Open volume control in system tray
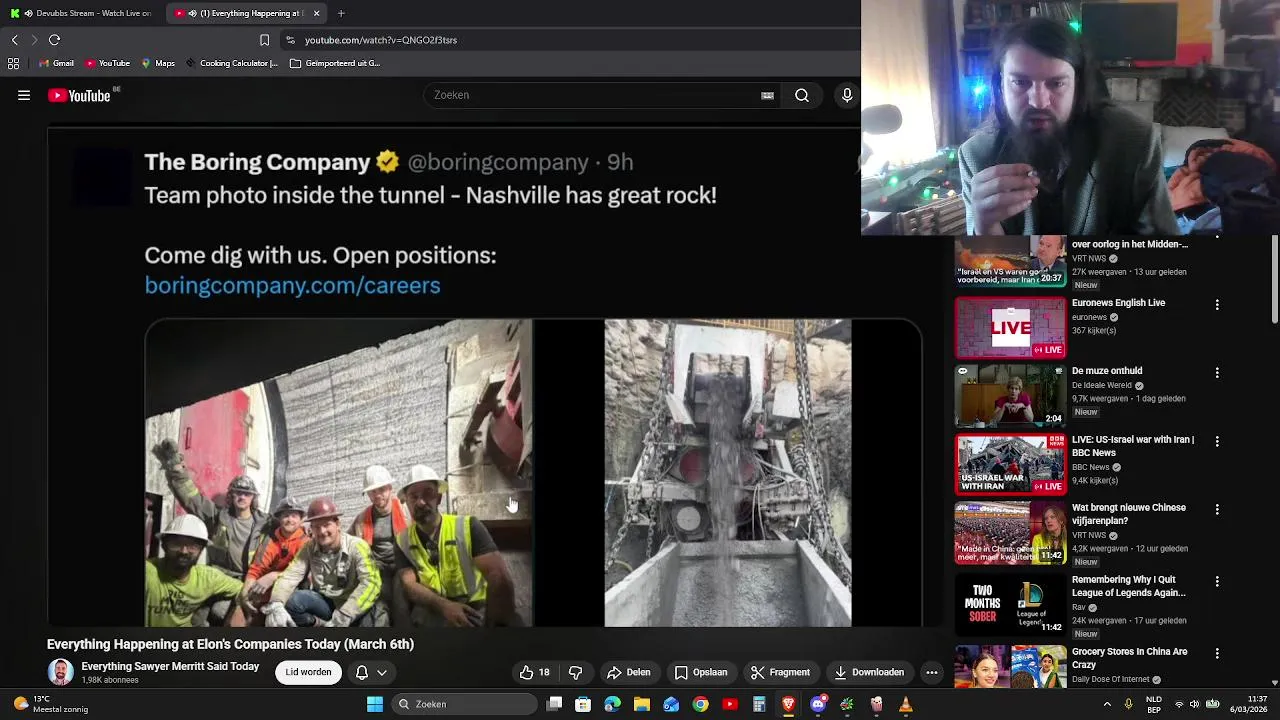This screenshot has height=720, width=1280. (1195, 704)
